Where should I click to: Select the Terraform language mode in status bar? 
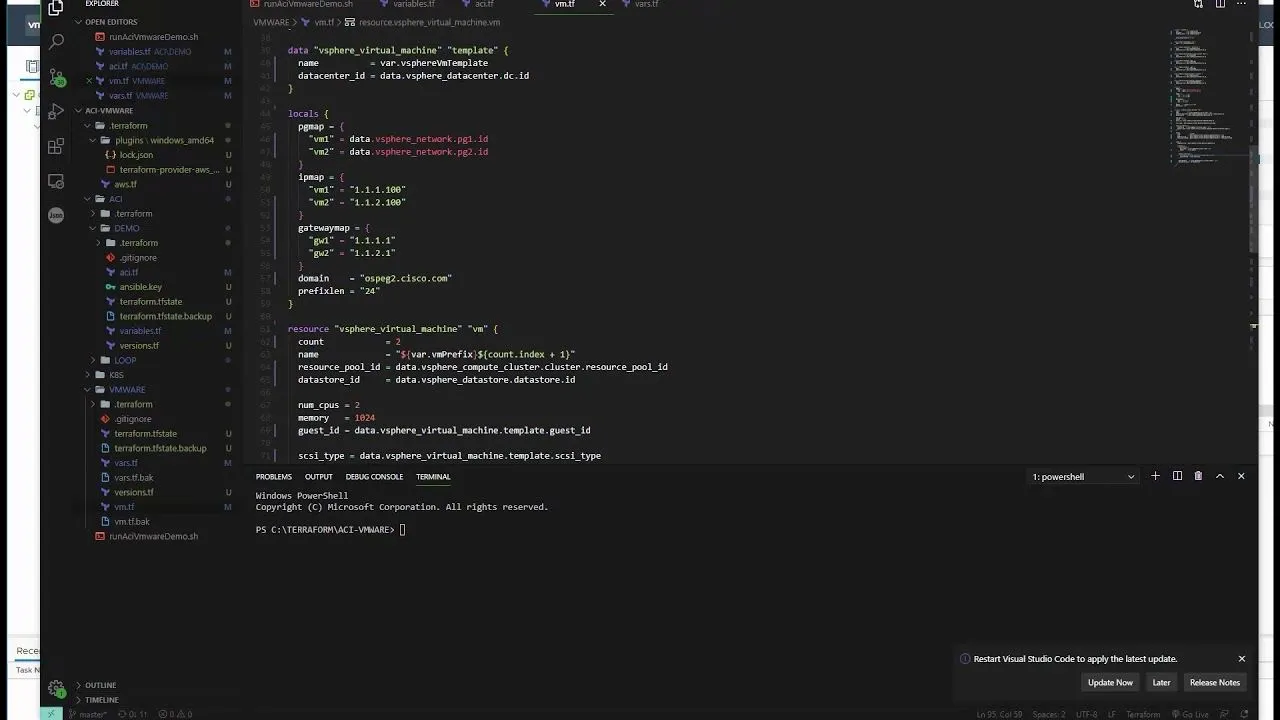tap(1142, 714)
